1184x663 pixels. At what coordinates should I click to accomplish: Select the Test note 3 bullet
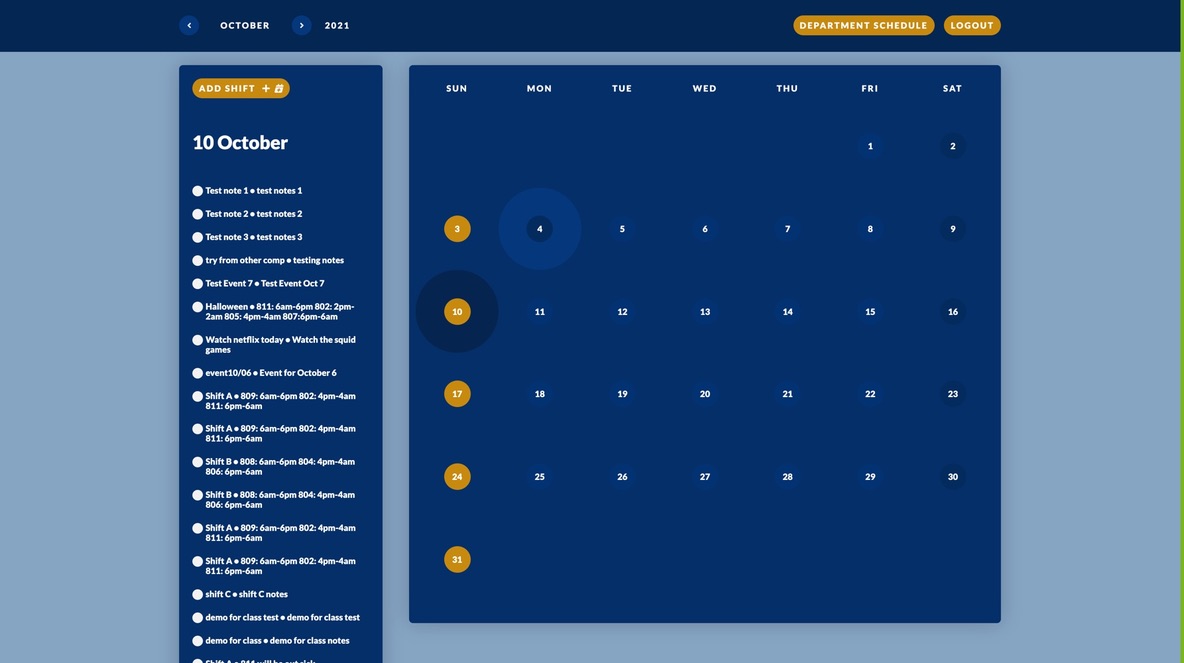click(x=197, y=237)
